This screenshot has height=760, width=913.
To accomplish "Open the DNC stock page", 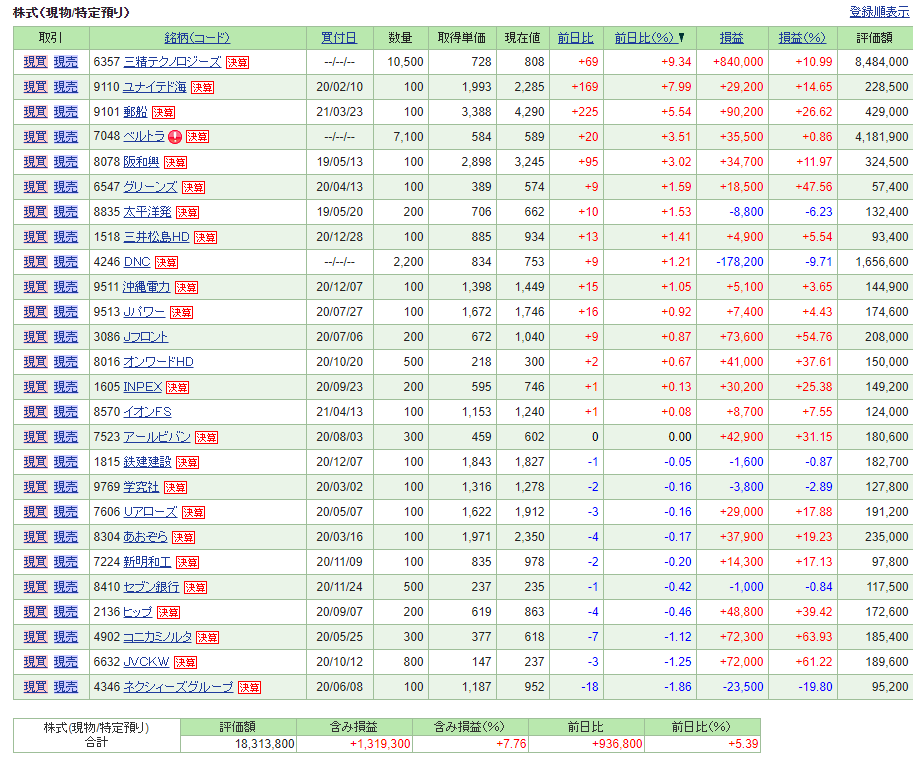I will (137, 262).
